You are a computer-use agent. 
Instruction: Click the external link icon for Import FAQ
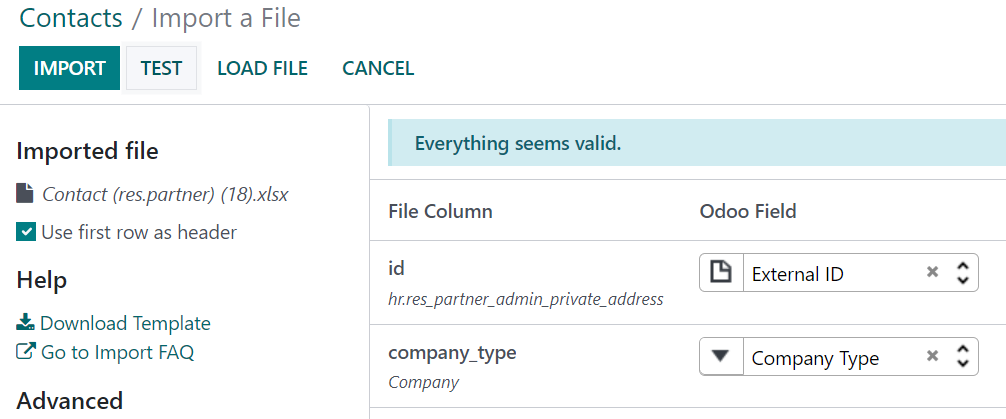point(25,352)
